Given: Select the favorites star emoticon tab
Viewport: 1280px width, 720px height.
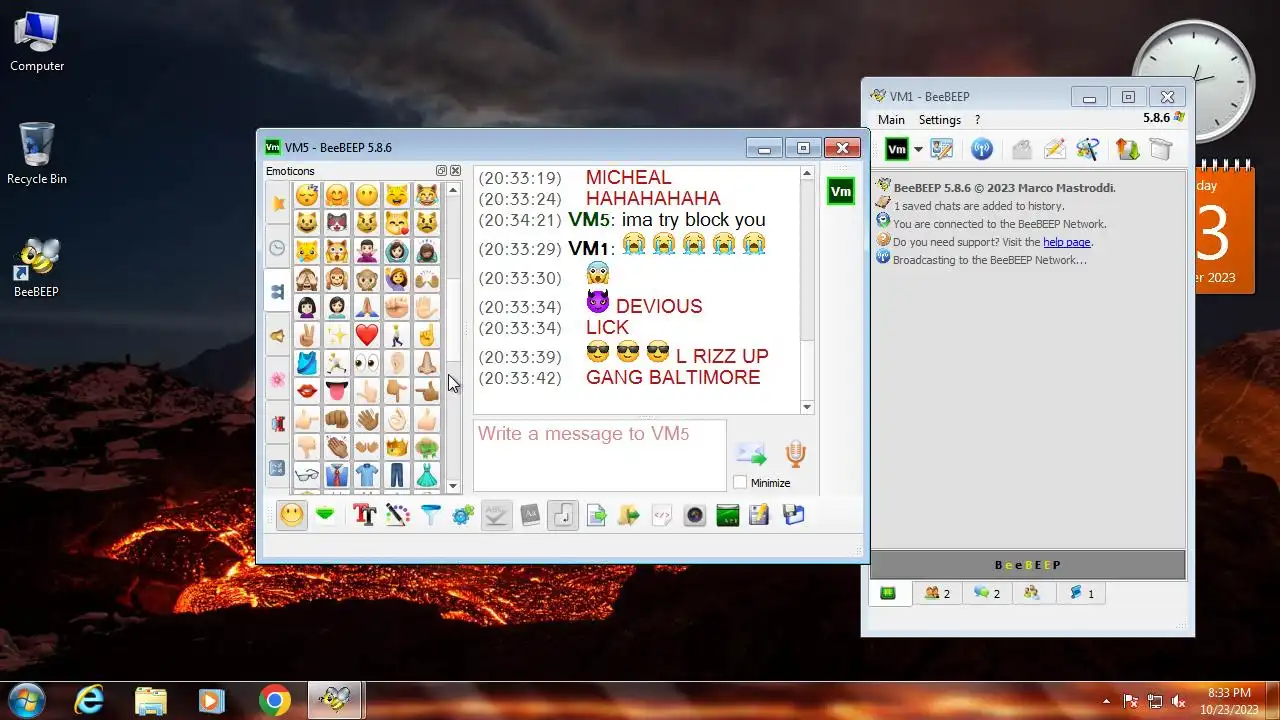Looking at the screenshot, I should [278, 204].
